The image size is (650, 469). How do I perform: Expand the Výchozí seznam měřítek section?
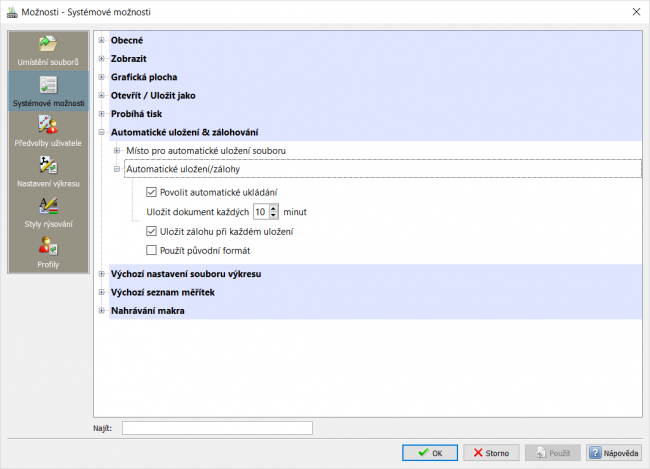click(x=101, y=292)
